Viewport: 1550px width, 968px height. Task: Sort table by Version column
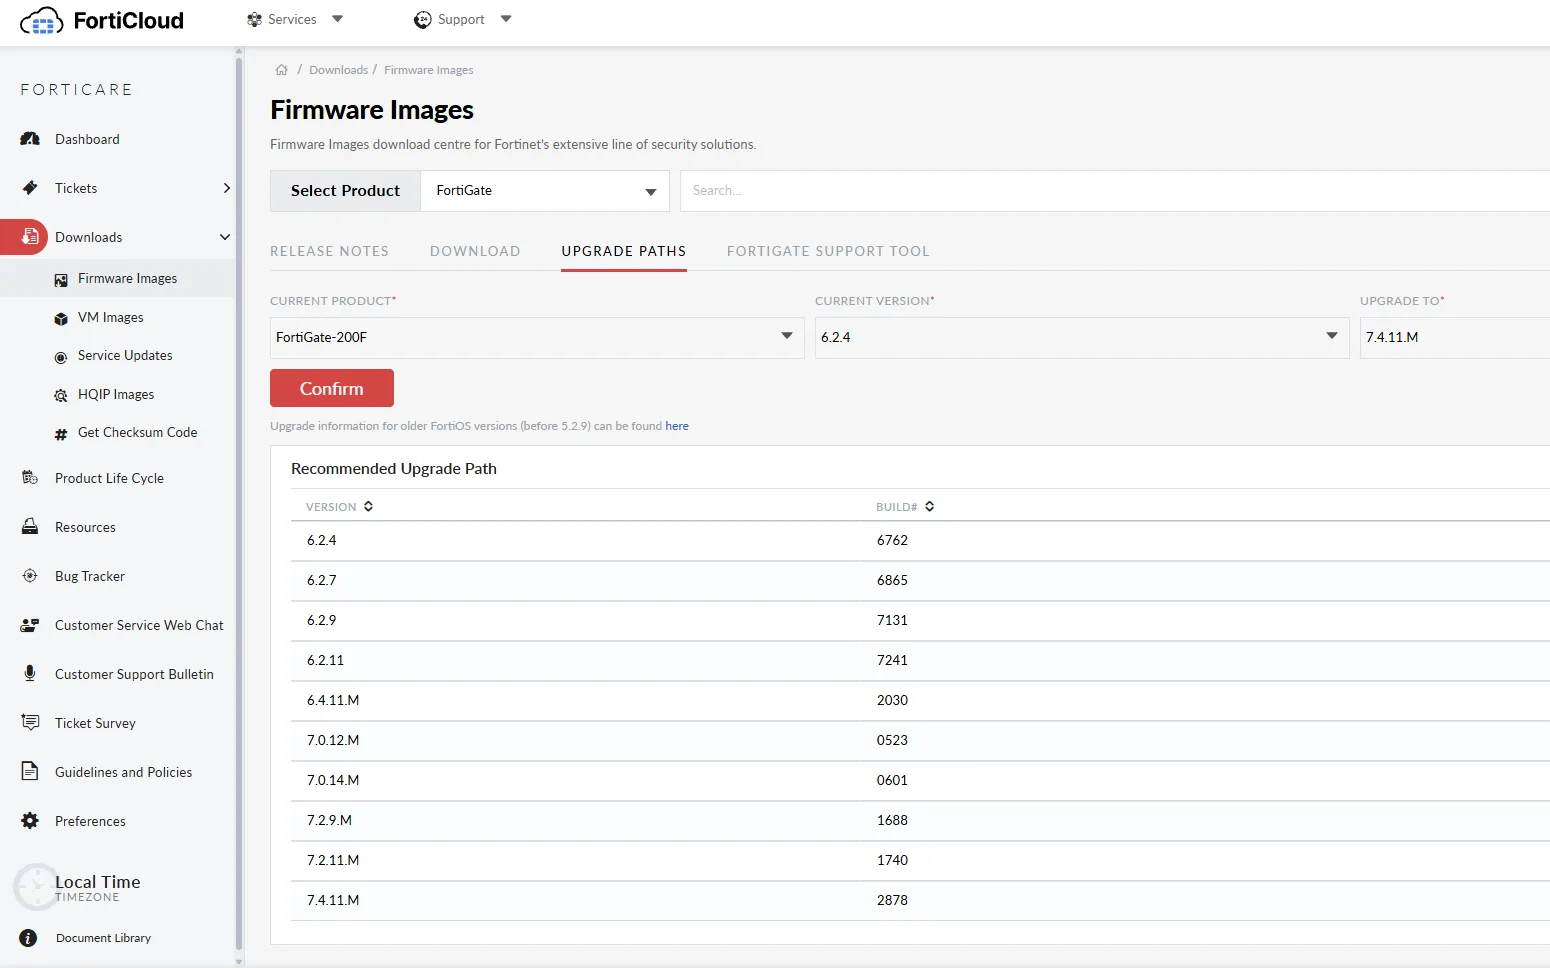(368, 507)
